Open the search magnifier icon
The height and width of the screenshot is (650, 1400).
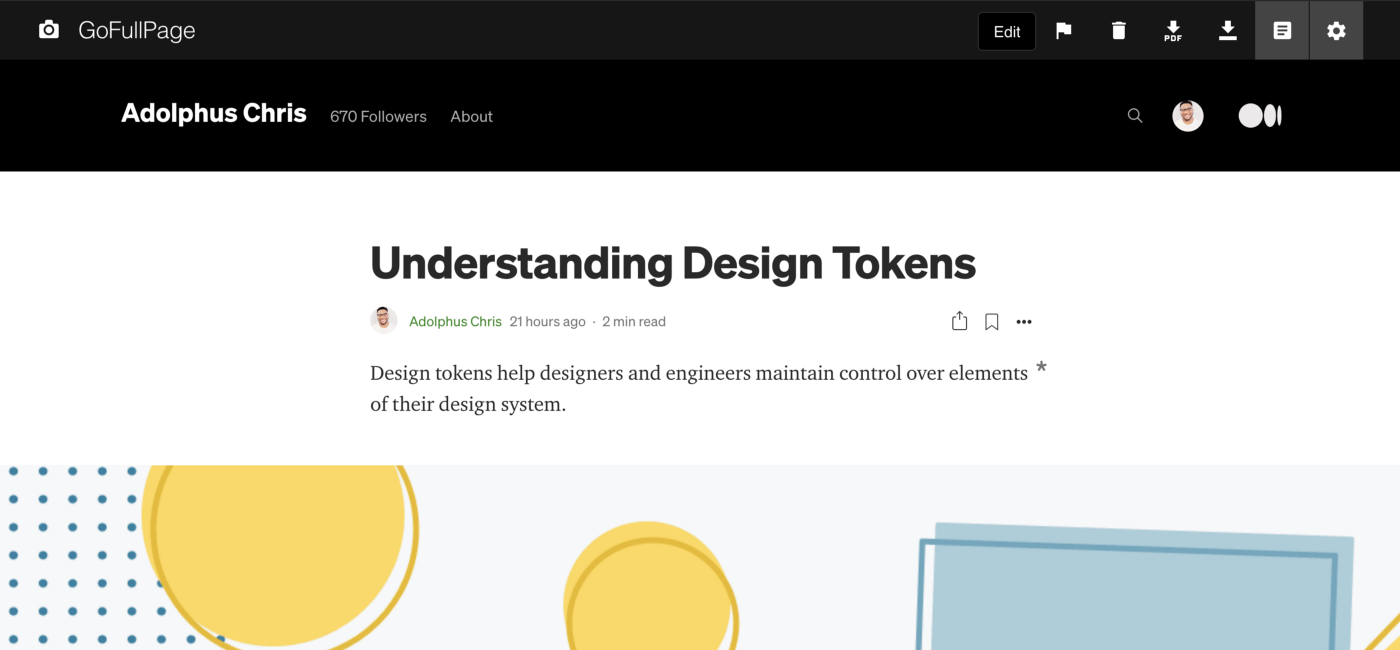[x=1135, y=116]
